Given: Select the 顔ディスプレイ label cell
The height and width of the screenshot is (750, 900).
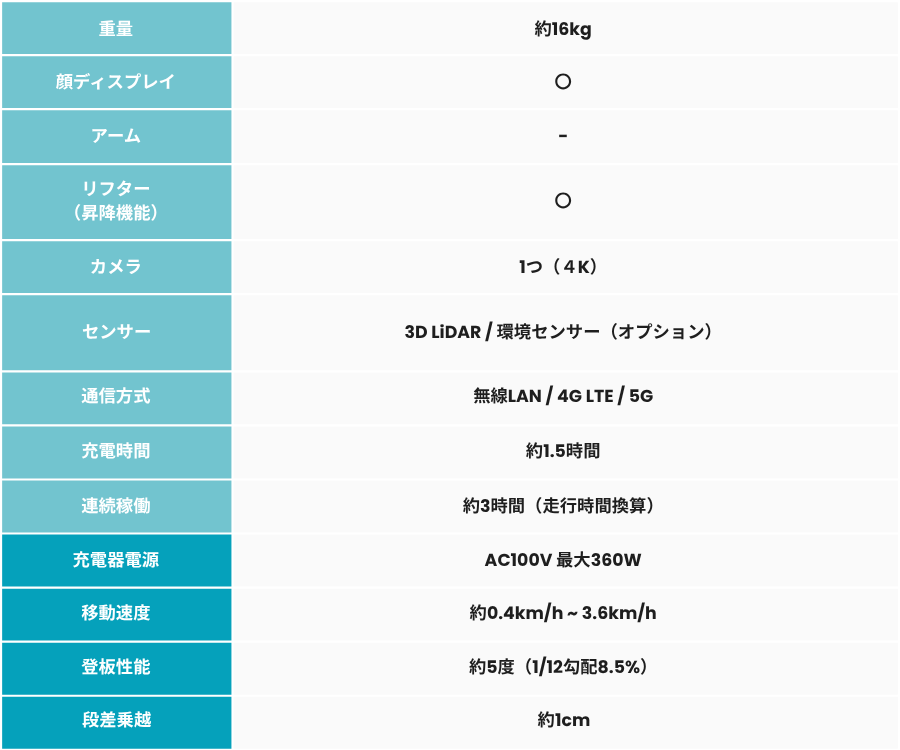Looking at the screenshot, I should tap(116, 82).
